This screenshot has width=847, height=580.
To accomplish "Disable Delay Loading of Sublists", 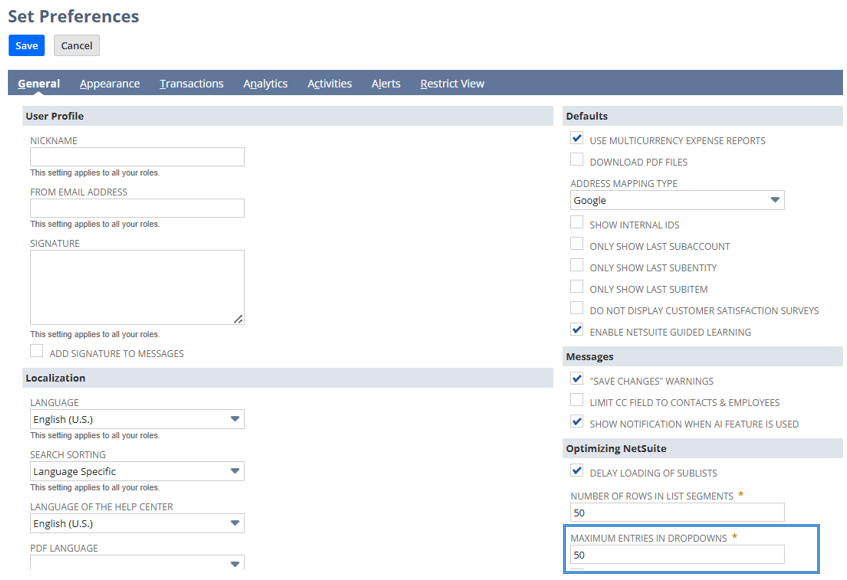I will [577, 471].
